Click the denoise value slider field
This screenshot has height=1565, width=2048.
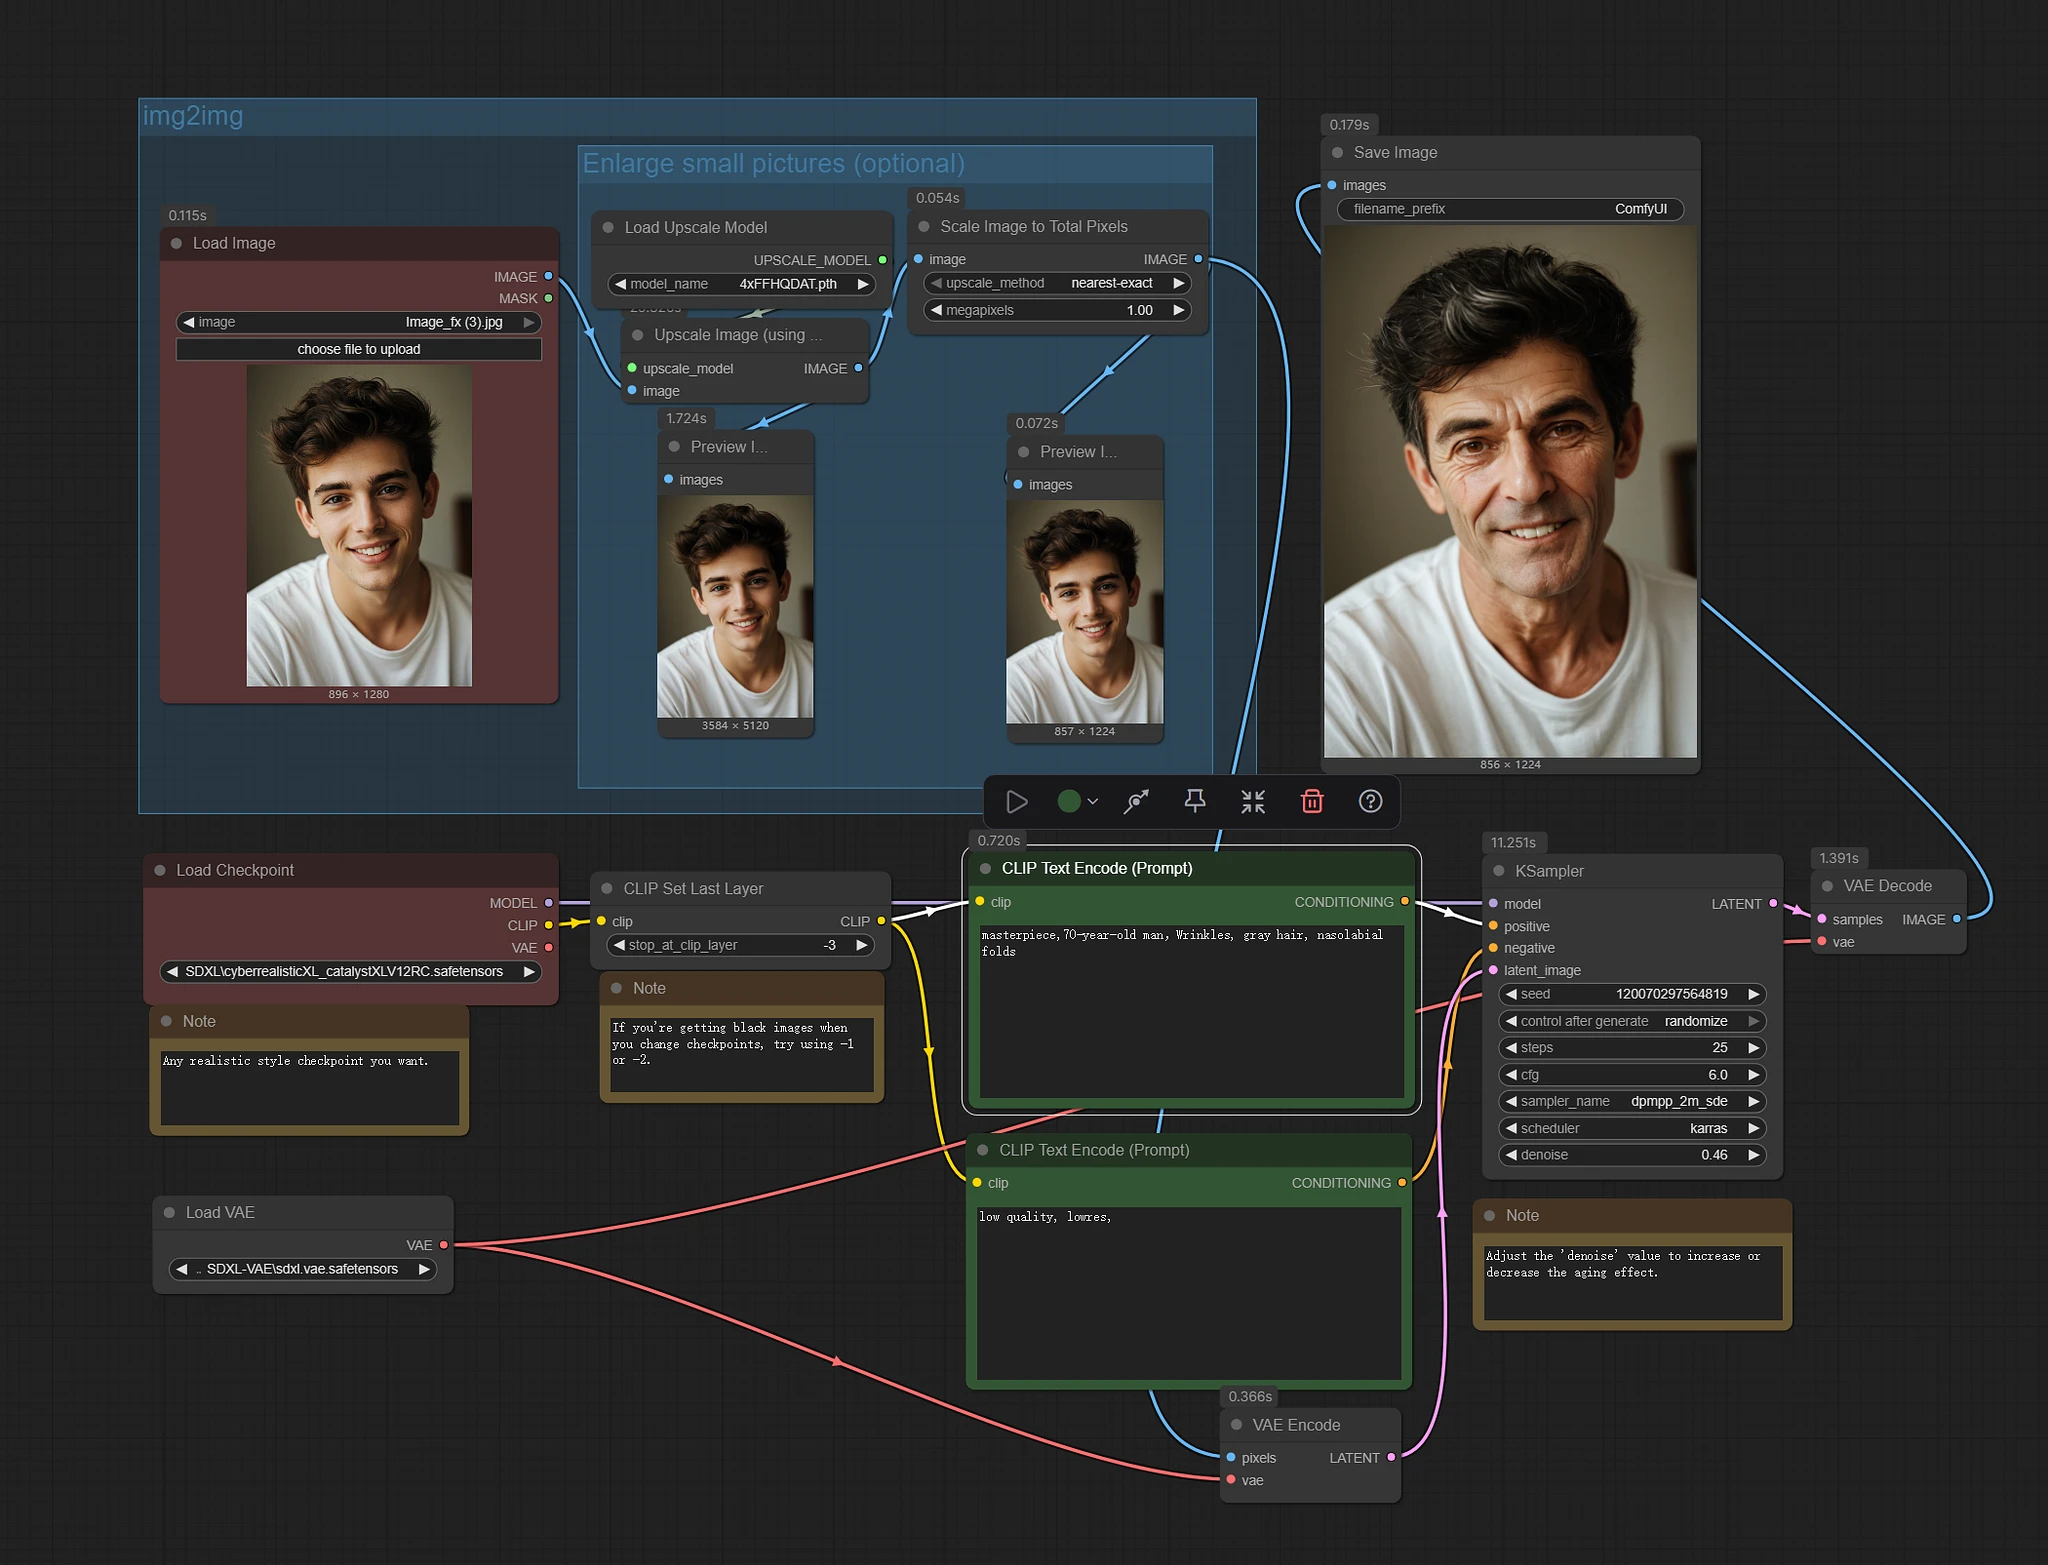tap(1631, 1155)
